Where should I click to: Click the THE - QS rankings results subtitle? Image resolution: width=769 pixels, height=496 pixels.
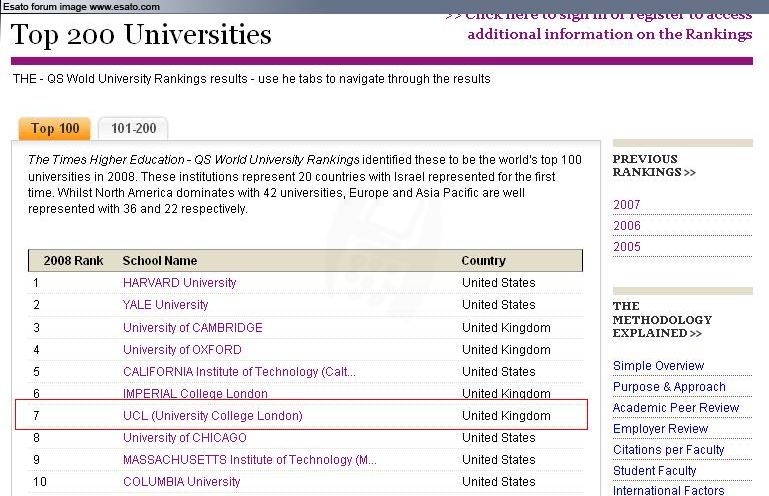(x=252, y=79)
